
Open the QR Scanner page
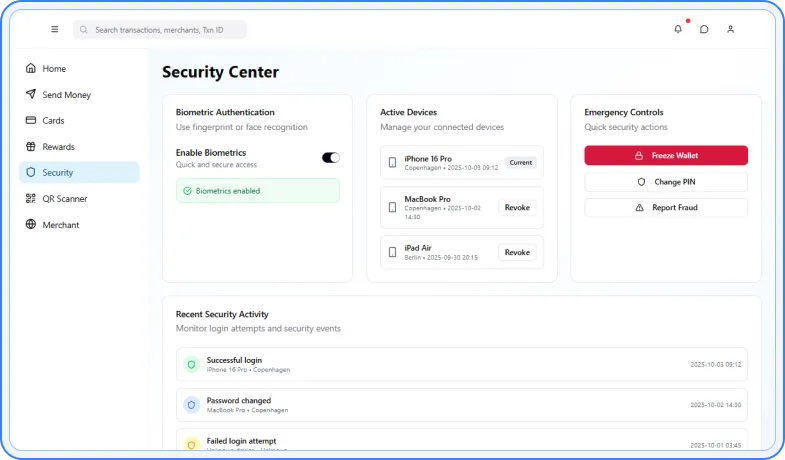pos(64,199)
